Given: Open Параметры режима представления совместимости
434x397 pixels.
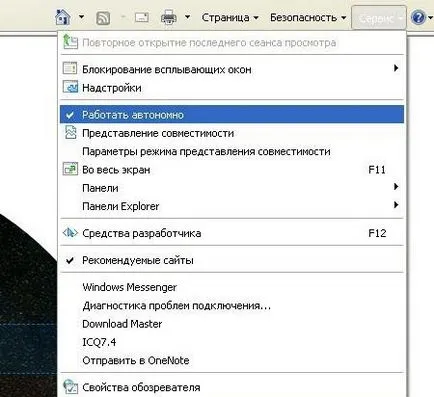Looking at the screenshot, I should pyautogui.click(x=232, y=151).
